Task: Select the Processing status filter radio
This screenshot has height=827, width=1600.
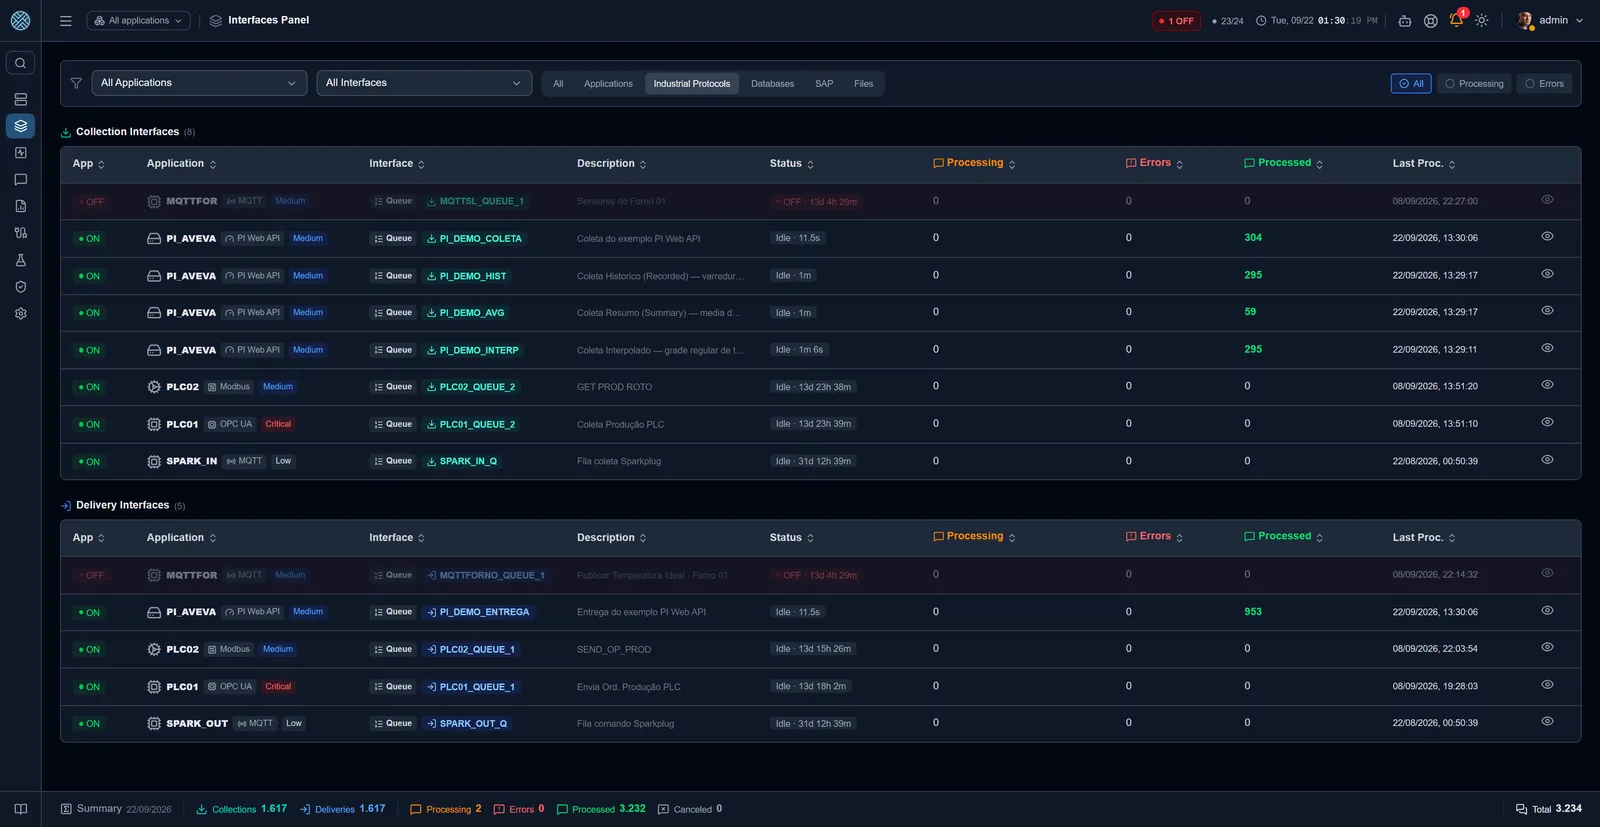Action: (x=1474, y=84)
